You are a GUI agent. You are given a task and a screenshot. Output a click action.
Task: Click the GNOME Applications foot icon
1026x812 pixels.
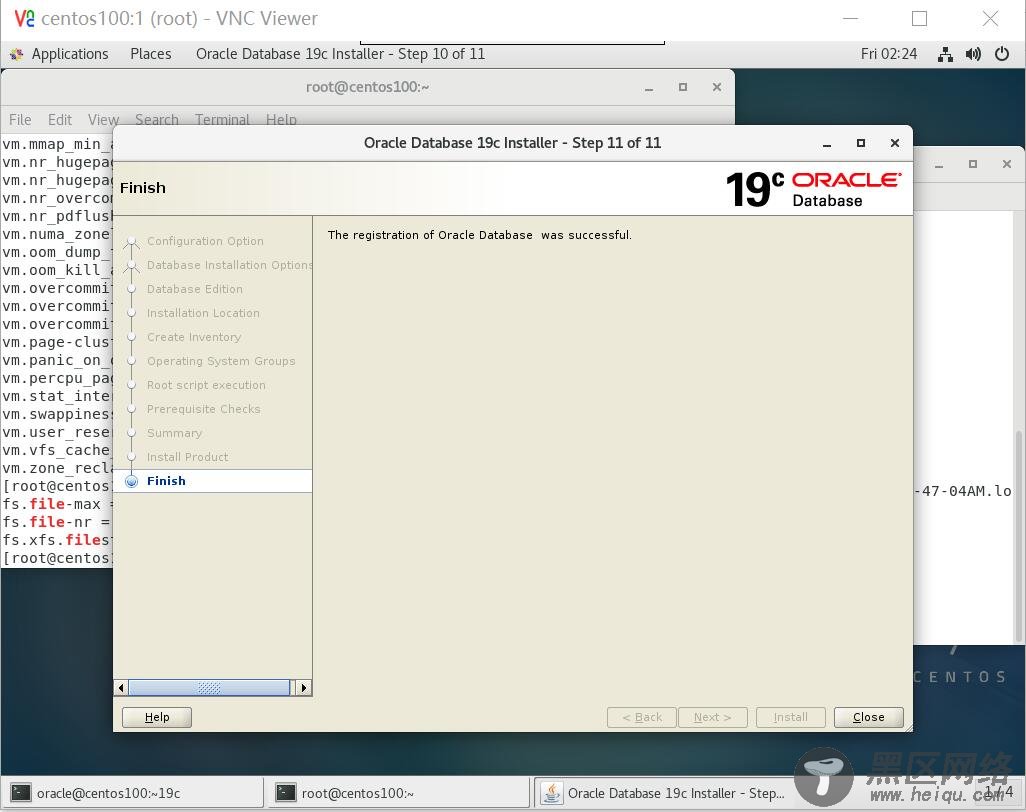[x=17, y=54]
